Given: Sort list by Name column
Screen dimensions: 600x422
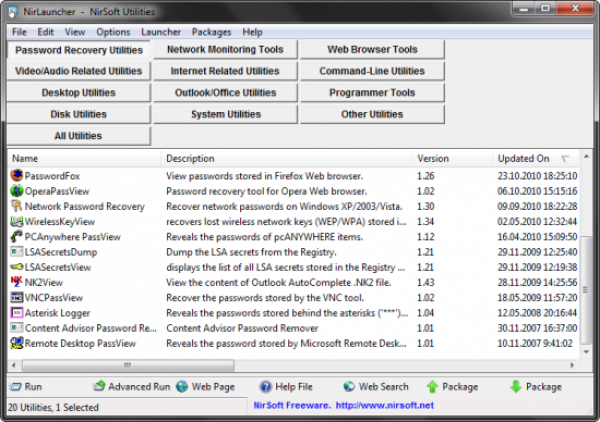Looking at the screenshot, I should tap(84, 158).
